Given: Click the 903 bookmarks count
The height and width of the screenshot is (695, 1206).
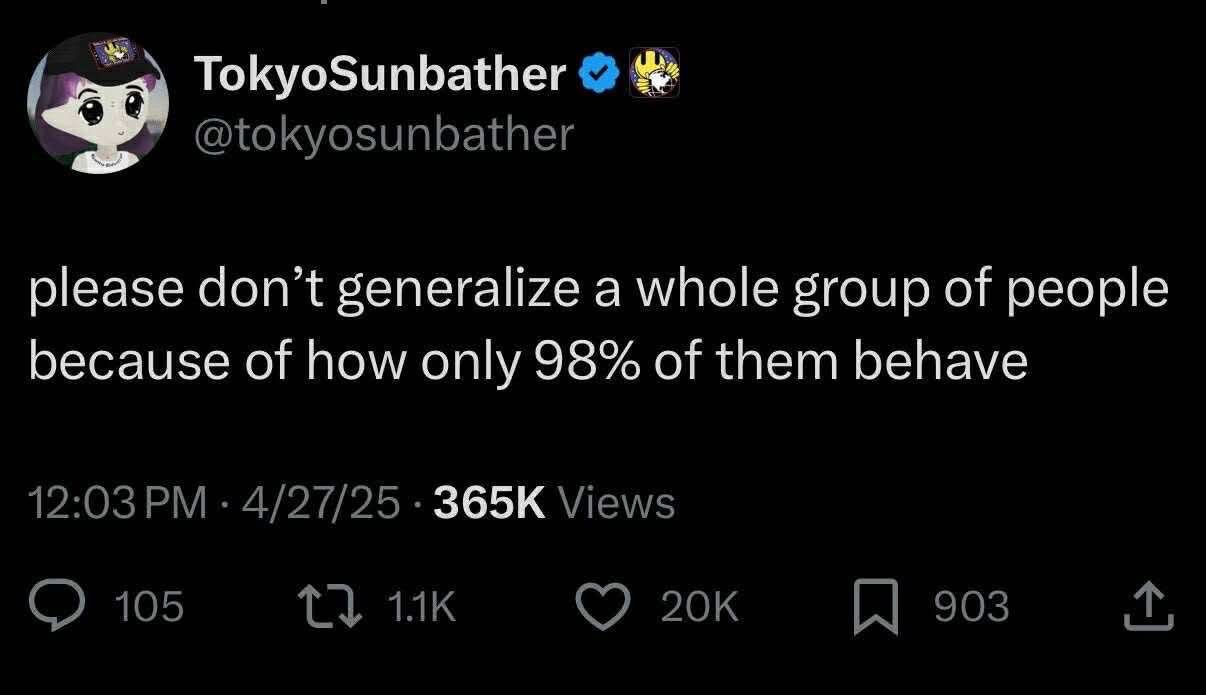Looking at the screenshot, I should tap(971, 607).
